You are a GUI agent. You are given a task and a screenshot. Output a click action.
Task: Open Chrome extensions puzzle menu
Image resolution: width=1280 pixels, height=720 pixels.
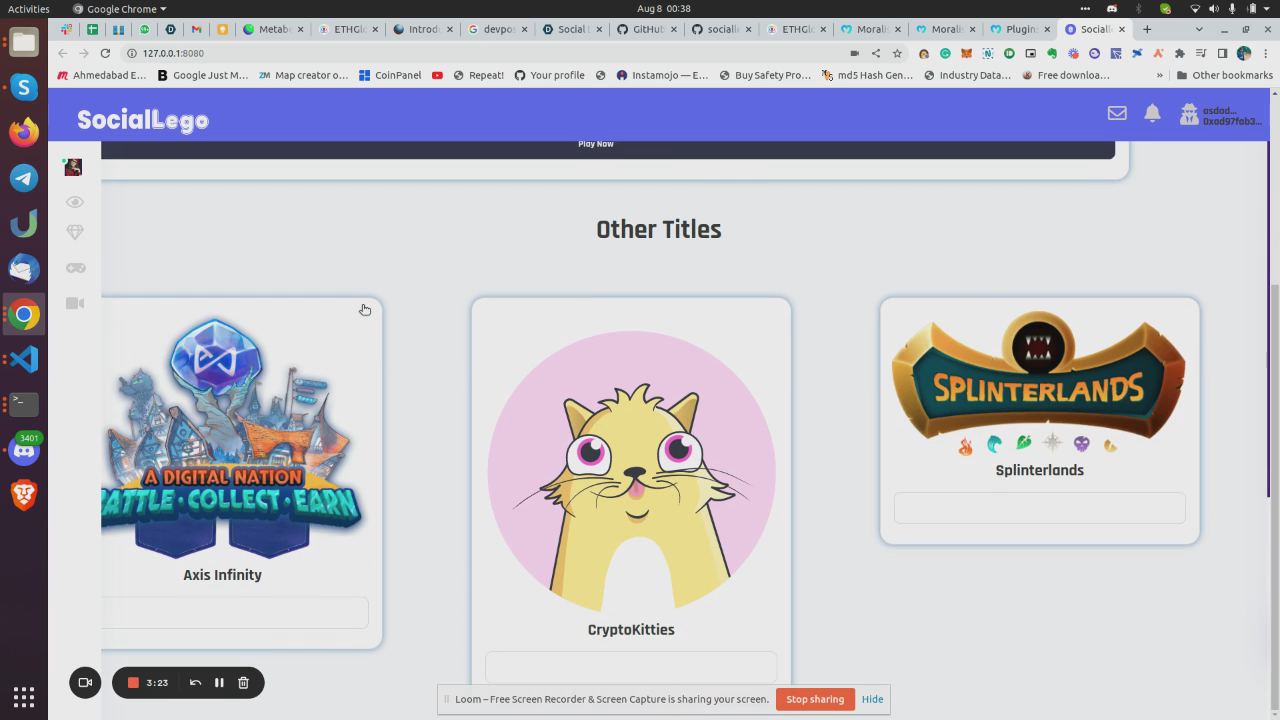click(x=1180, y=53)
